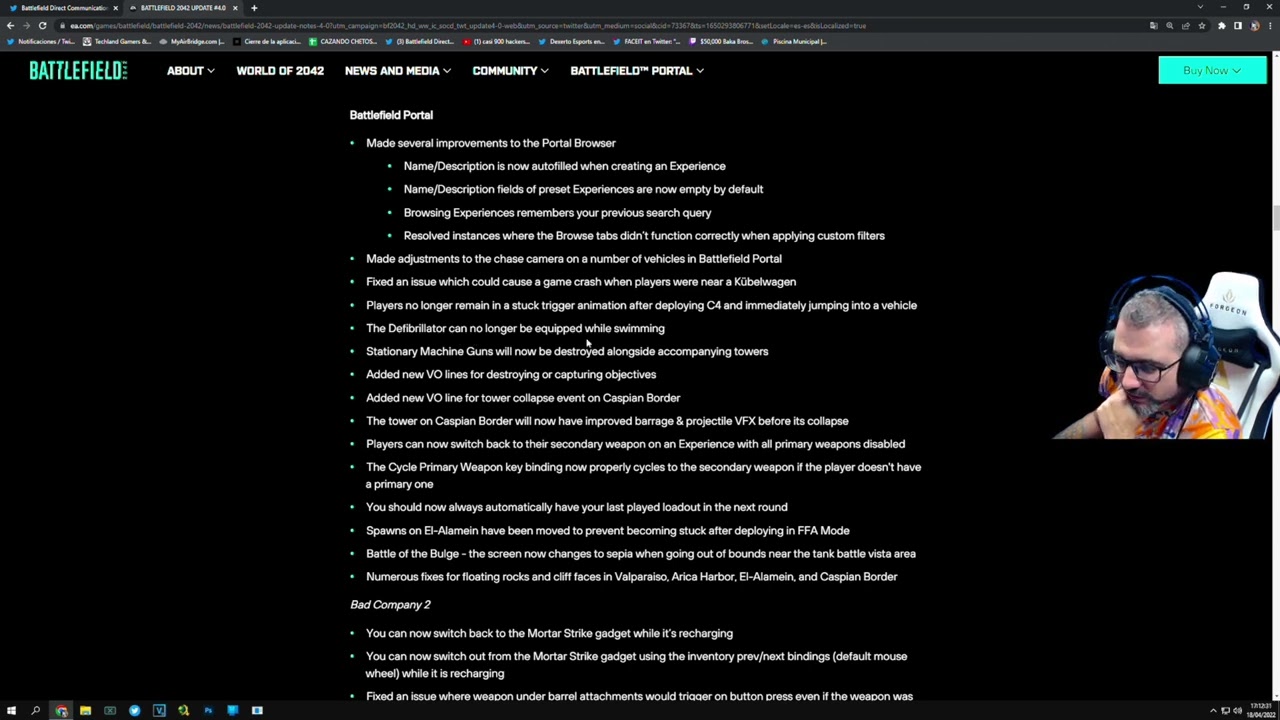Open Windows taskbar search
1280x720 pixels.
[35, 710]
